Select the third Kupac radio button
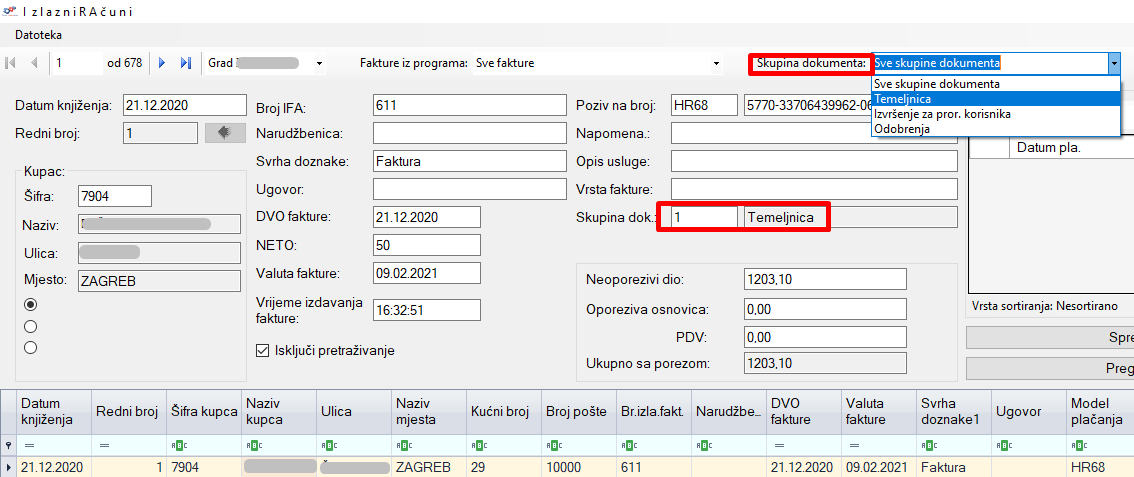The width and height of the screenshot is (1134, 477). click(30, 347)
